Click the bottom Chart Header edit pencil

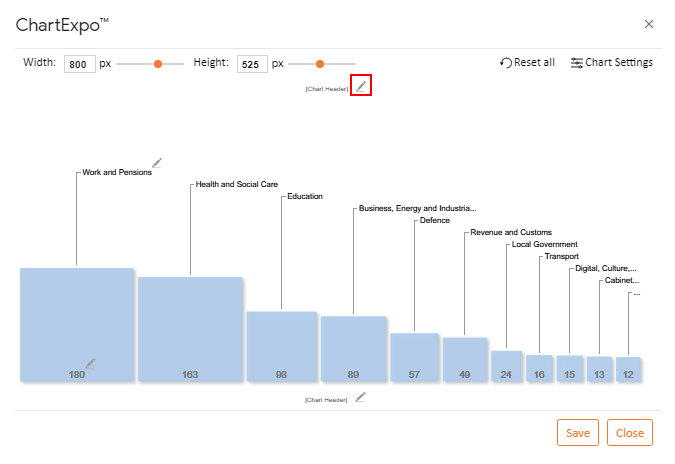click(360, 397)
